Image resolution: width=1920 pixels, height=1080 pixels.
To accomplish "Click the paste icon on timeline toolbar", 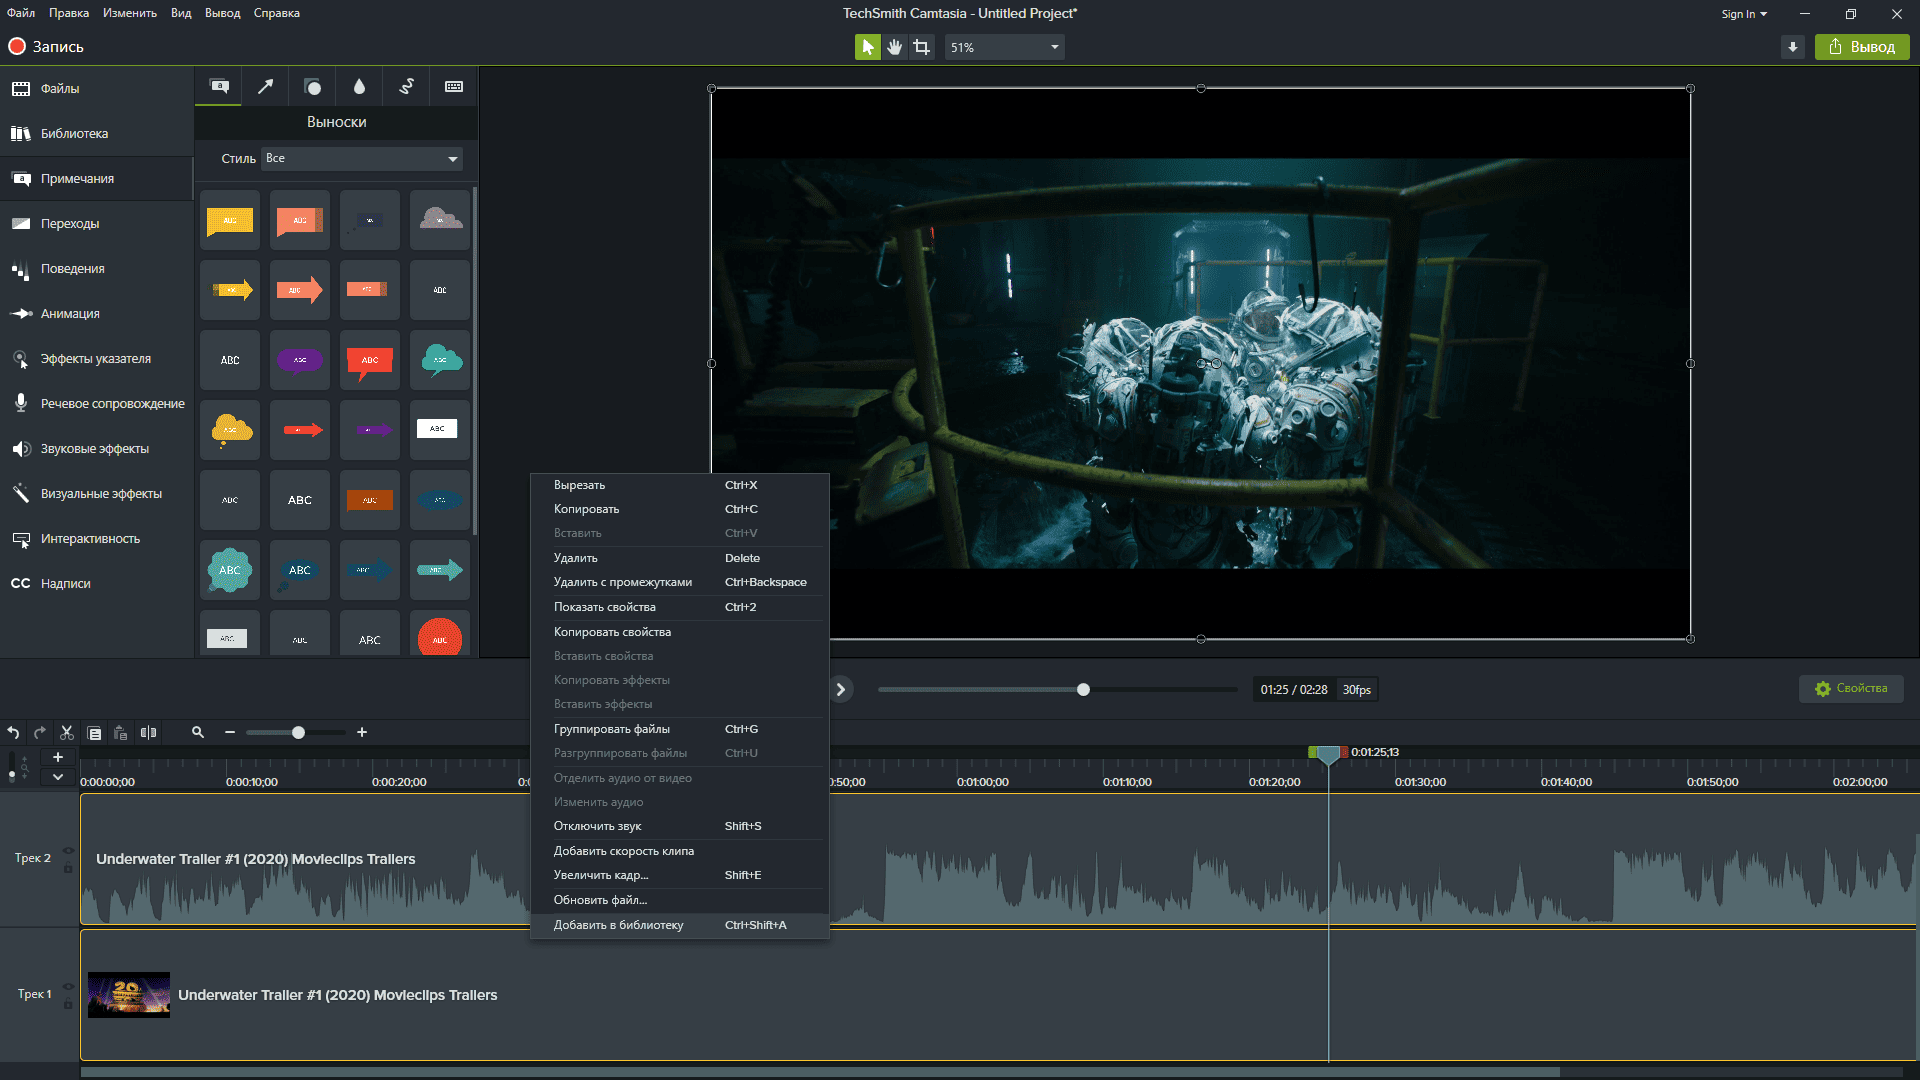I will point(121,733).
